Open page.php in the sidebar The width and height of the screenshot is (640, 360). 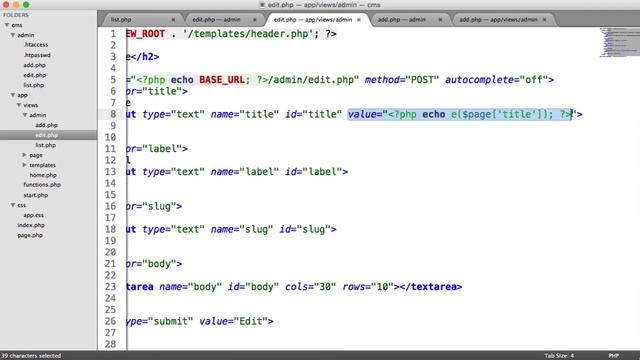click(30, 235)
